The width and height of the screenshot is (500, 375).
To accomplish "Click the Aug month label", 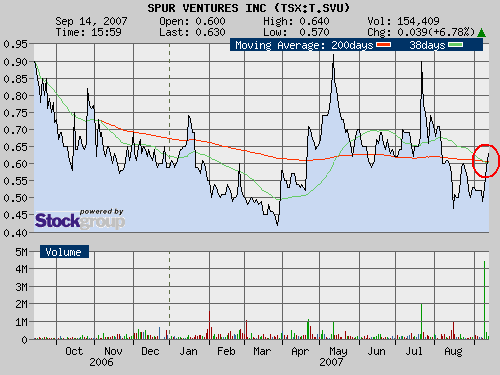I will [453, 352].
